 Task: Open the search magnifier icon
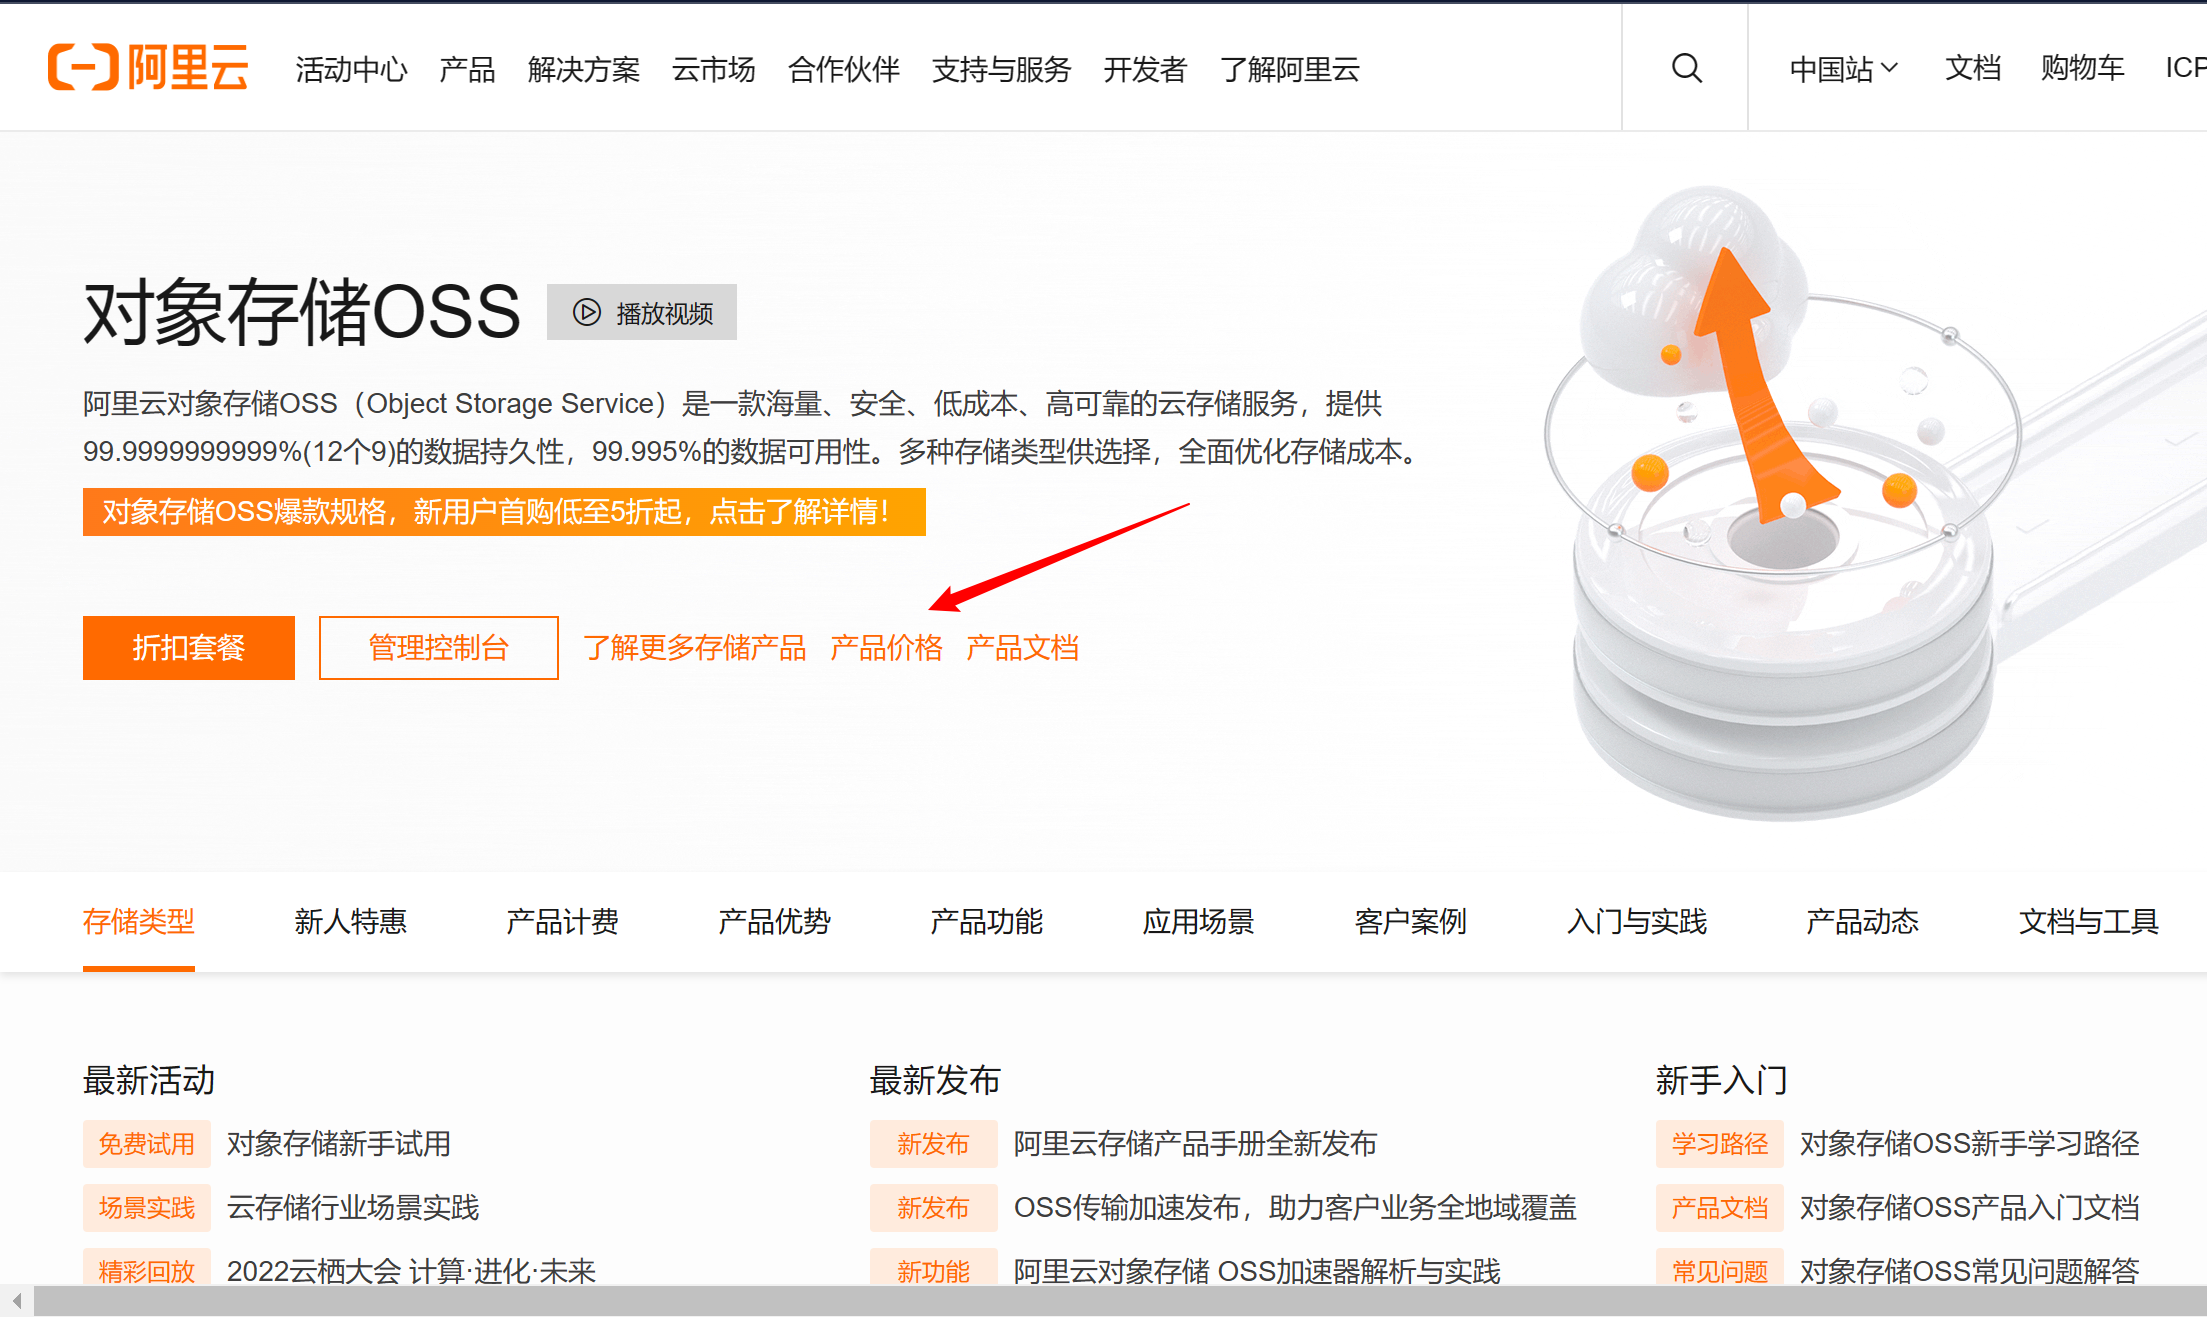1686,68
